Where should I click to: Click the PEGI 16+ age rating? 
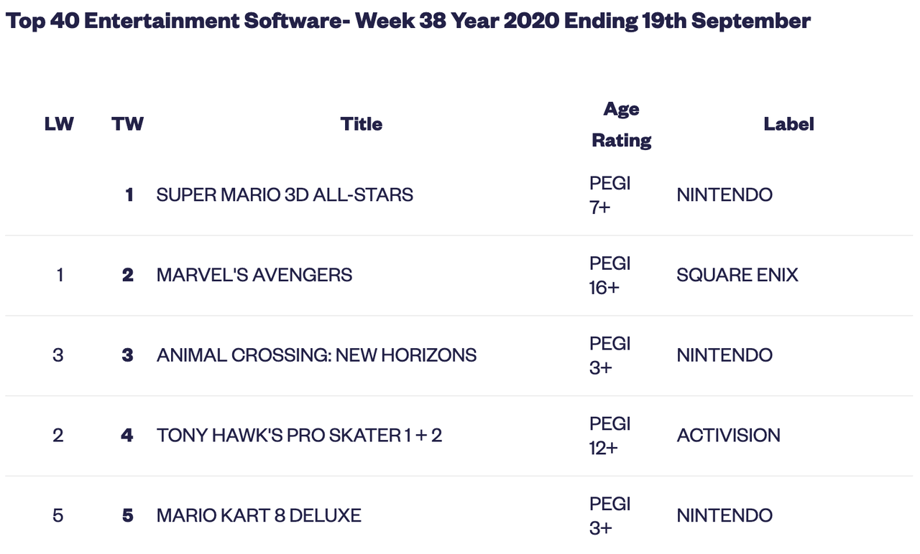(610, 275)
